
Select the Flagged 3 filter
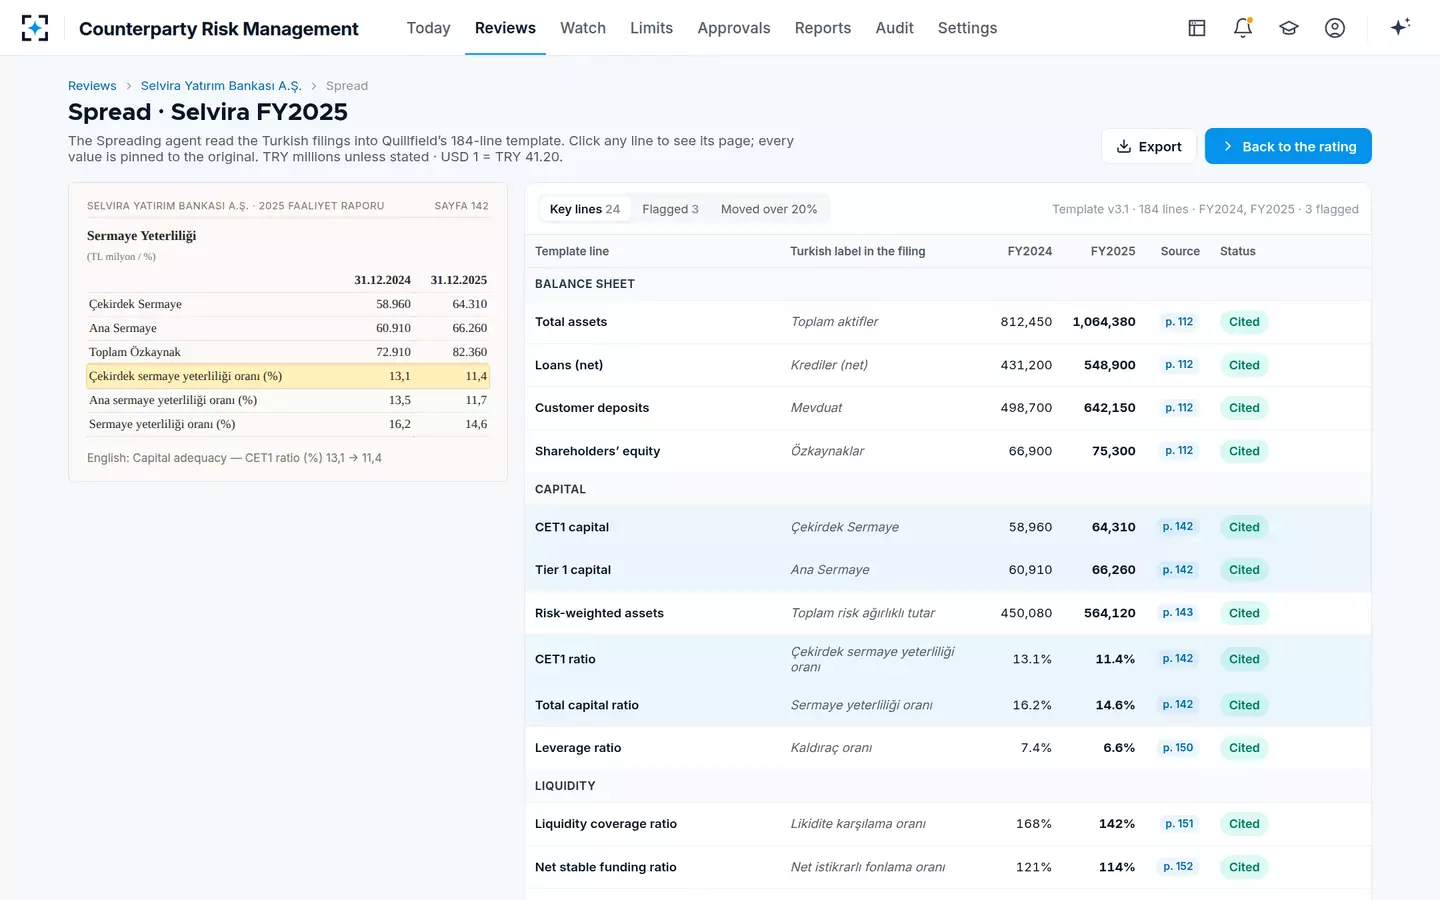(670, 209)
